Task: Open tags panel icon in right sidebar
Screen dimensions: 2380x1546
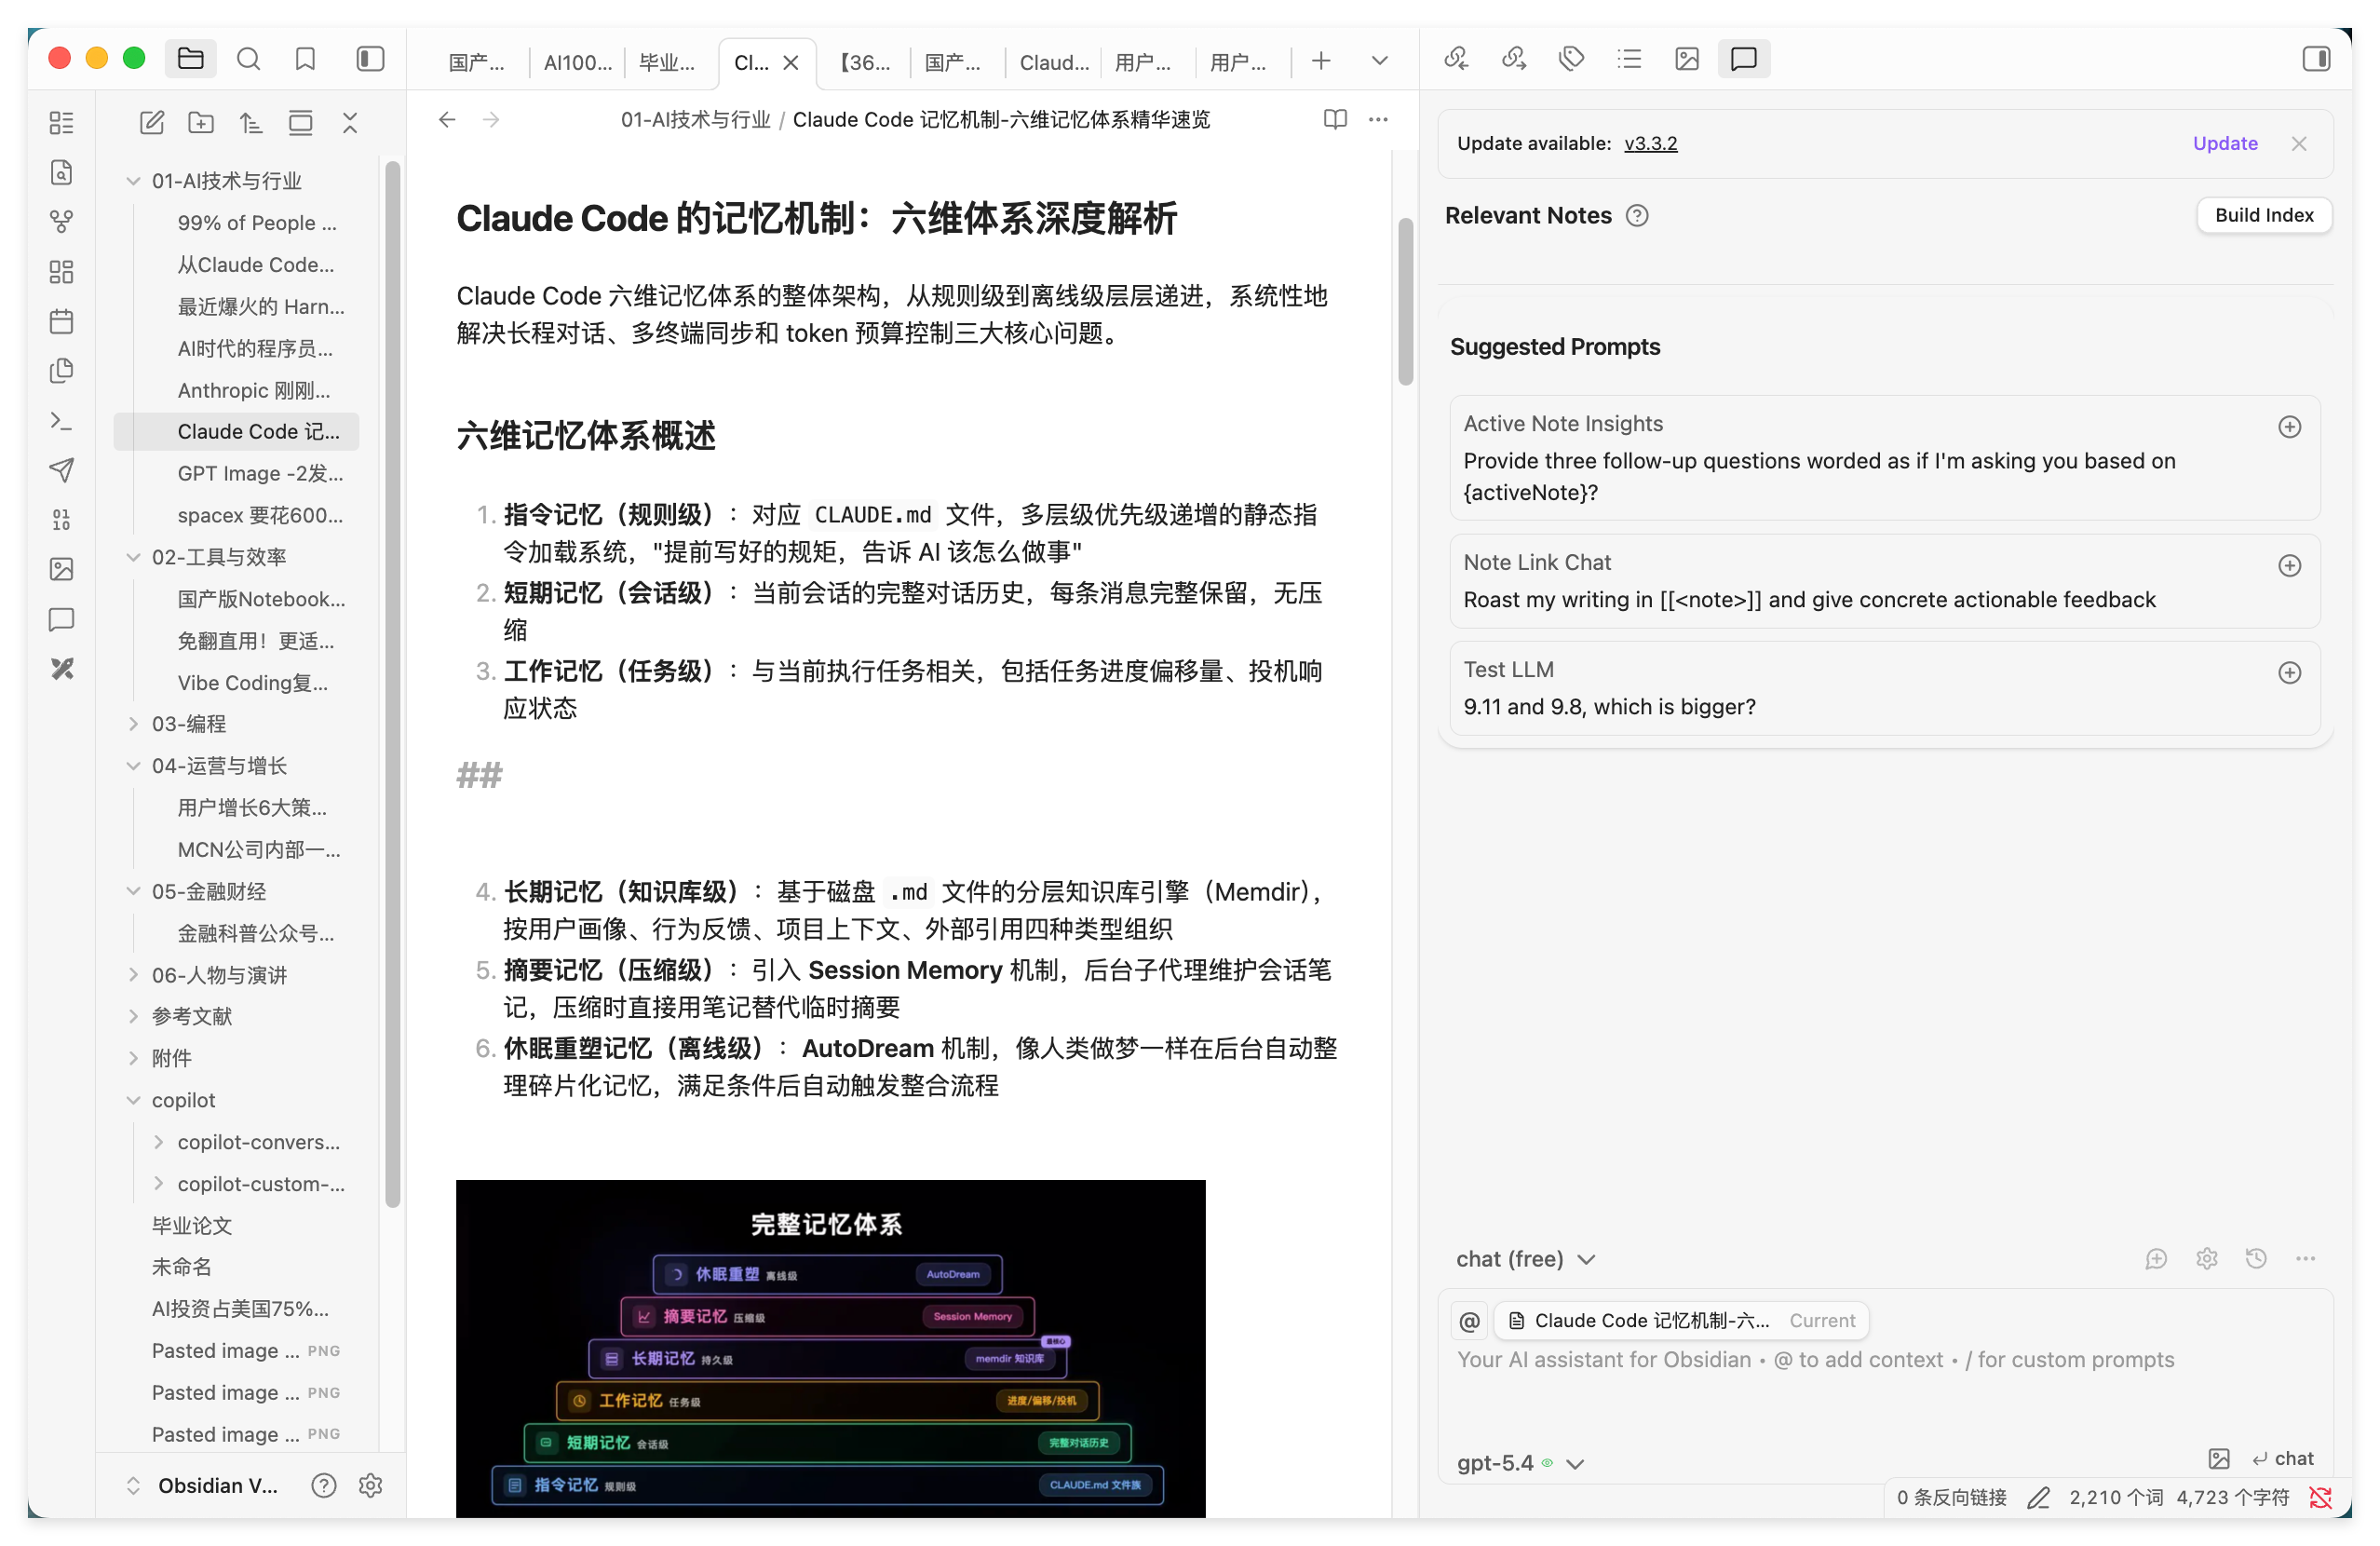Action: [1571, 59]
